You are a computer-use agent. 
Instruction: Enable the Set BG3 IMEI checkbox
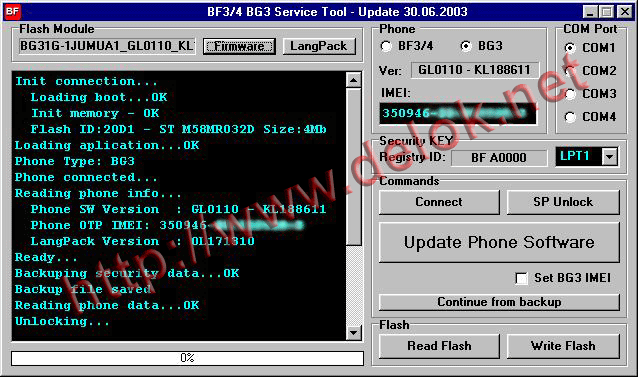521,278
